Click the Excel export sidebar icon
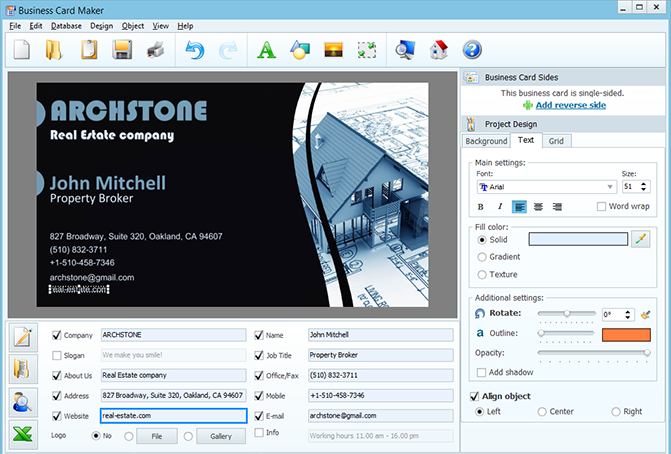 (23, 435)
